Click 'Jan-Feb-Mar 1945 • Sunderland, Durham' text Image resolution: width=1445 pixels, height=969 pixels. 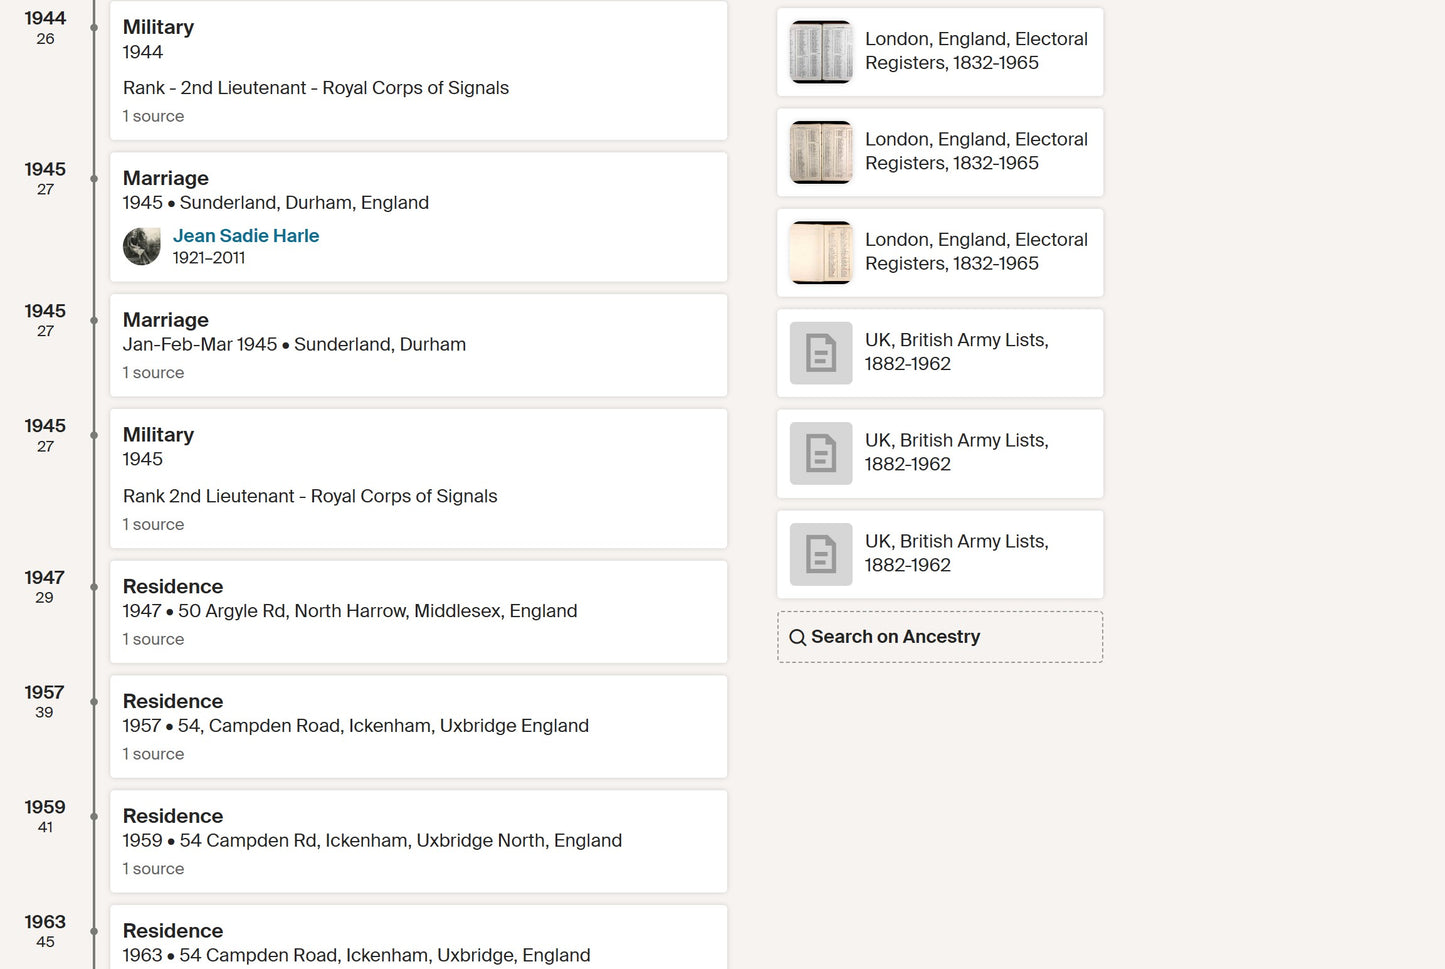pyautogui.click(x=294, y=345)
